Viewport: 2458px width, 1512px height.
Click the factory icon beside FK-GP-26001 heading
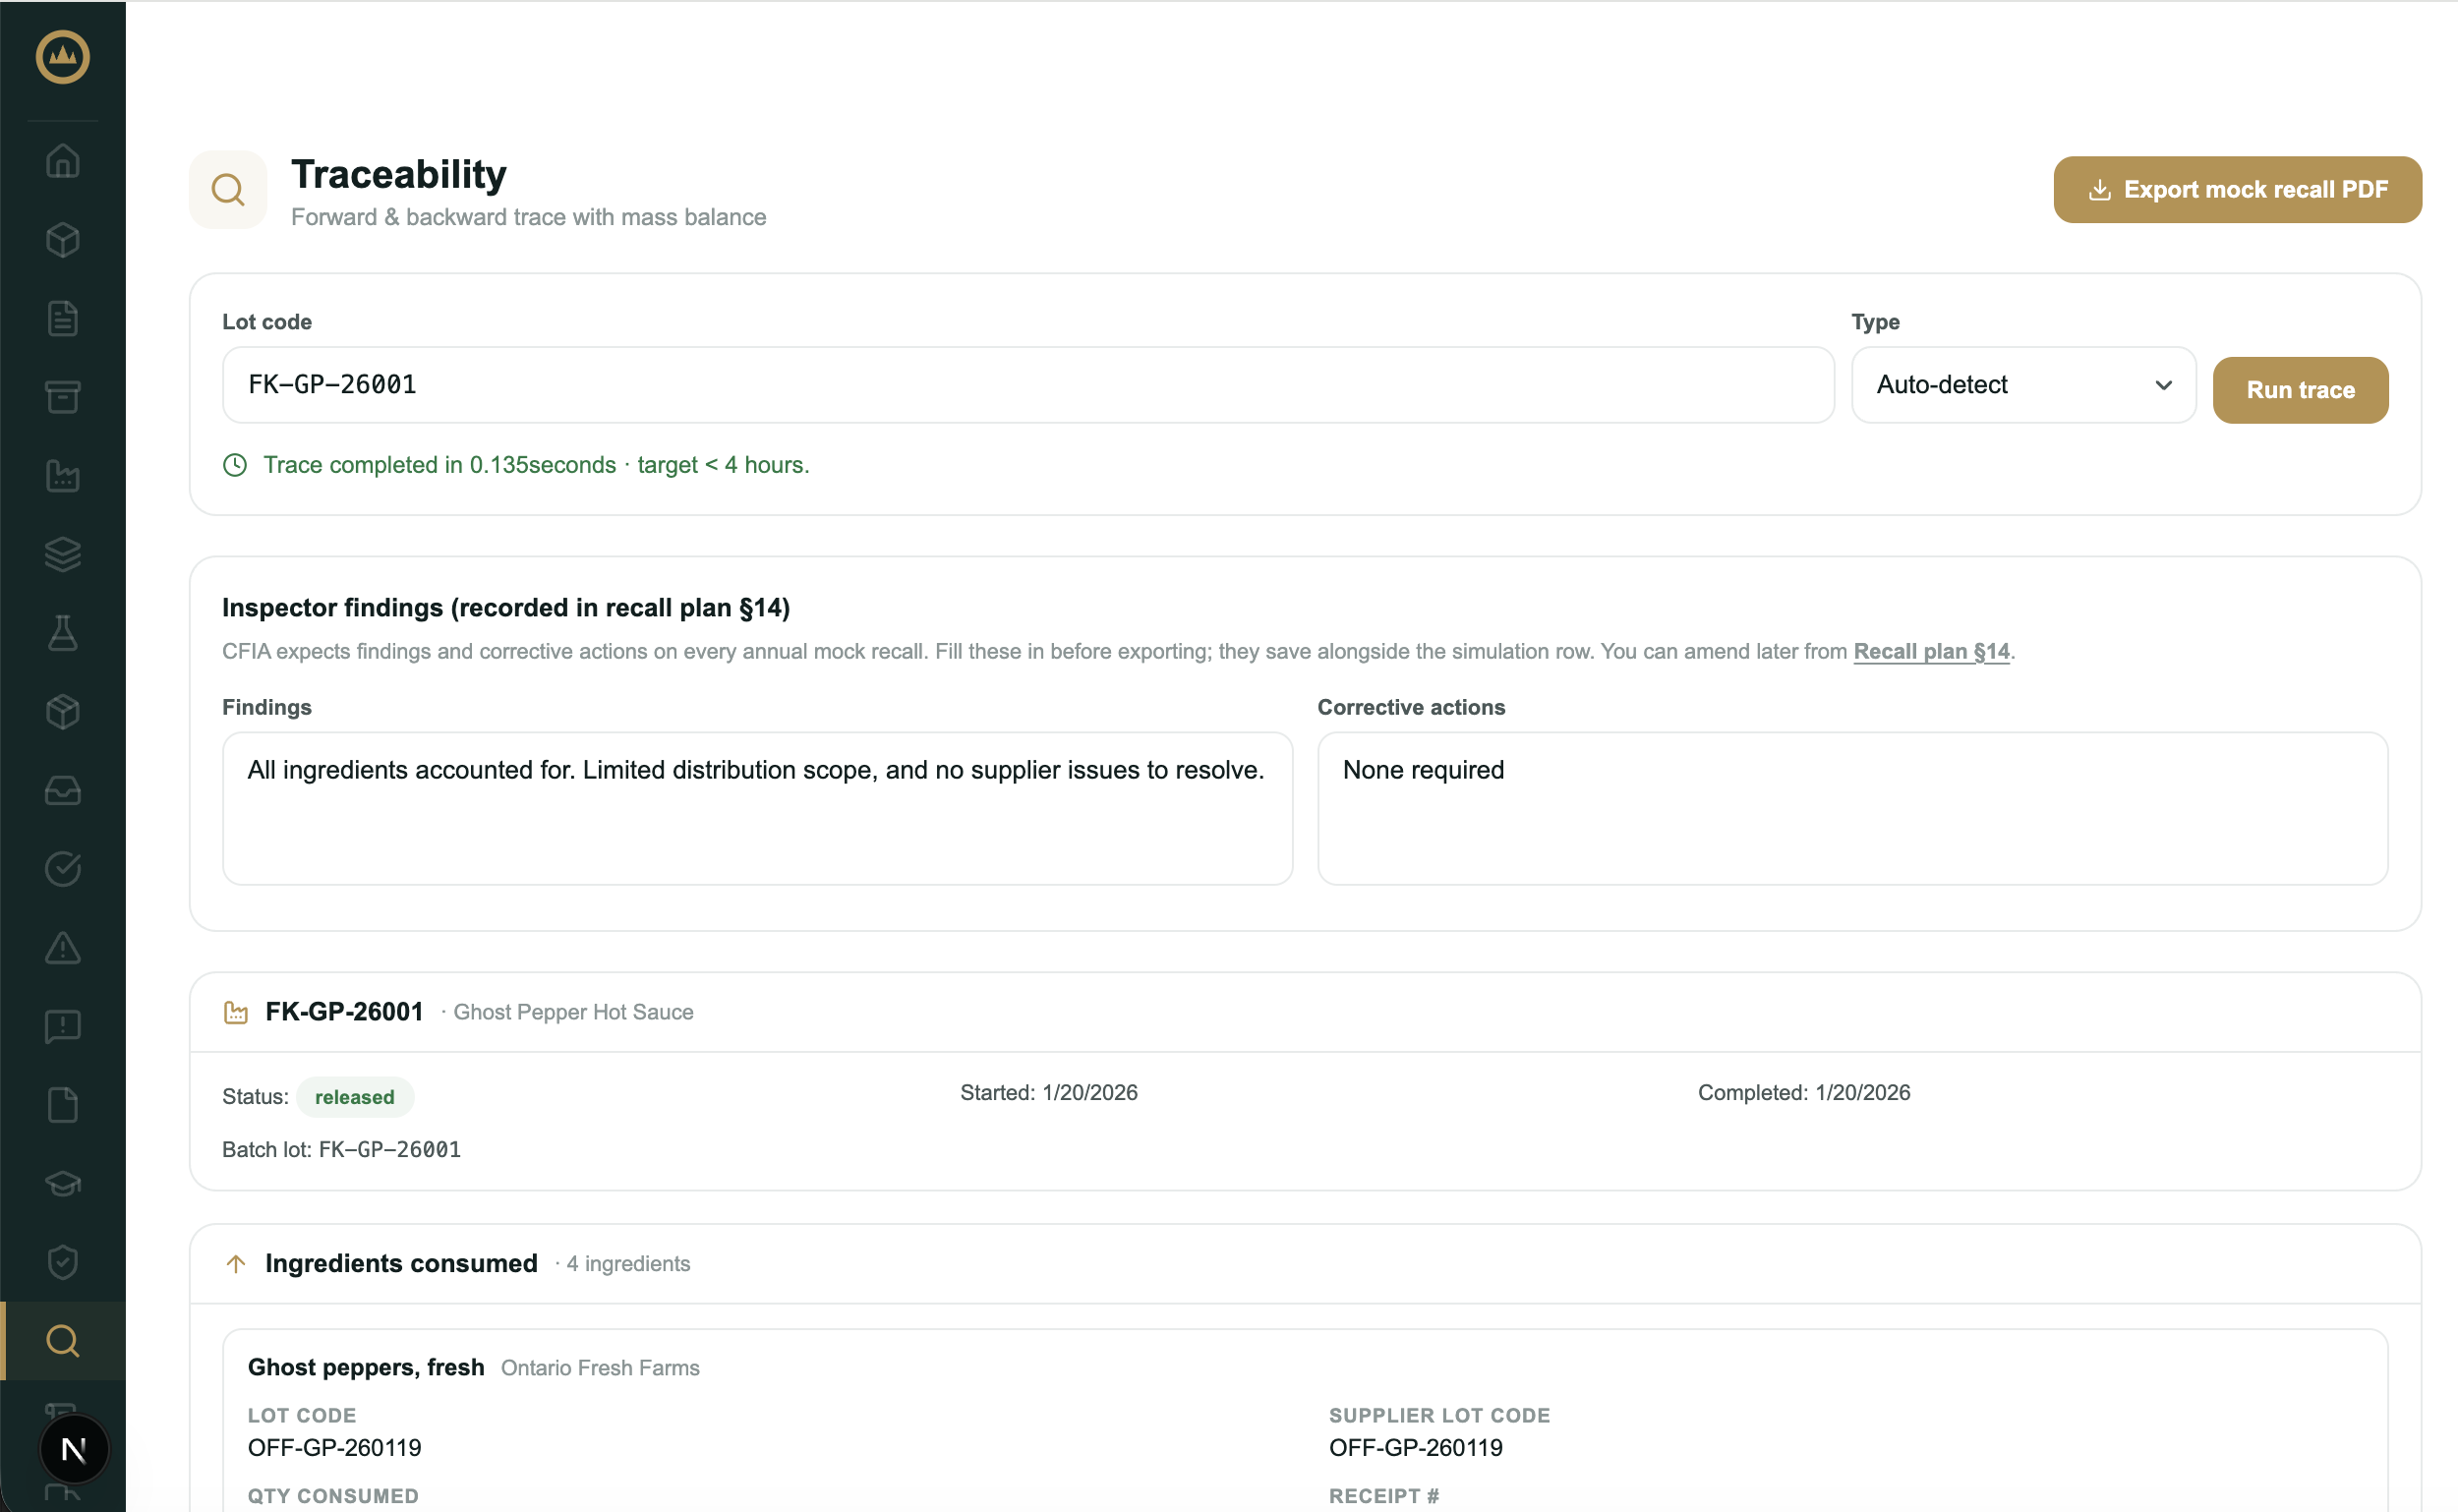[x=236, y=1013]
